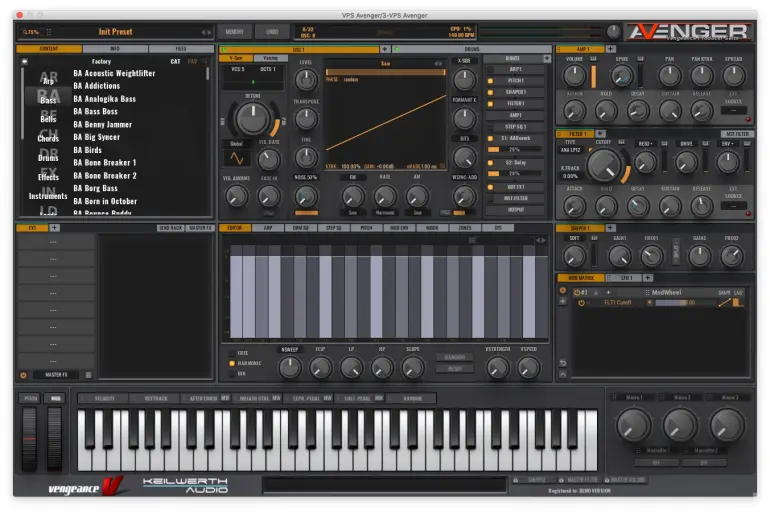The height and width of the screenshot is (512, 770).
Task: Open the MIXER editor tab
Action: click(x=432, y=228)
